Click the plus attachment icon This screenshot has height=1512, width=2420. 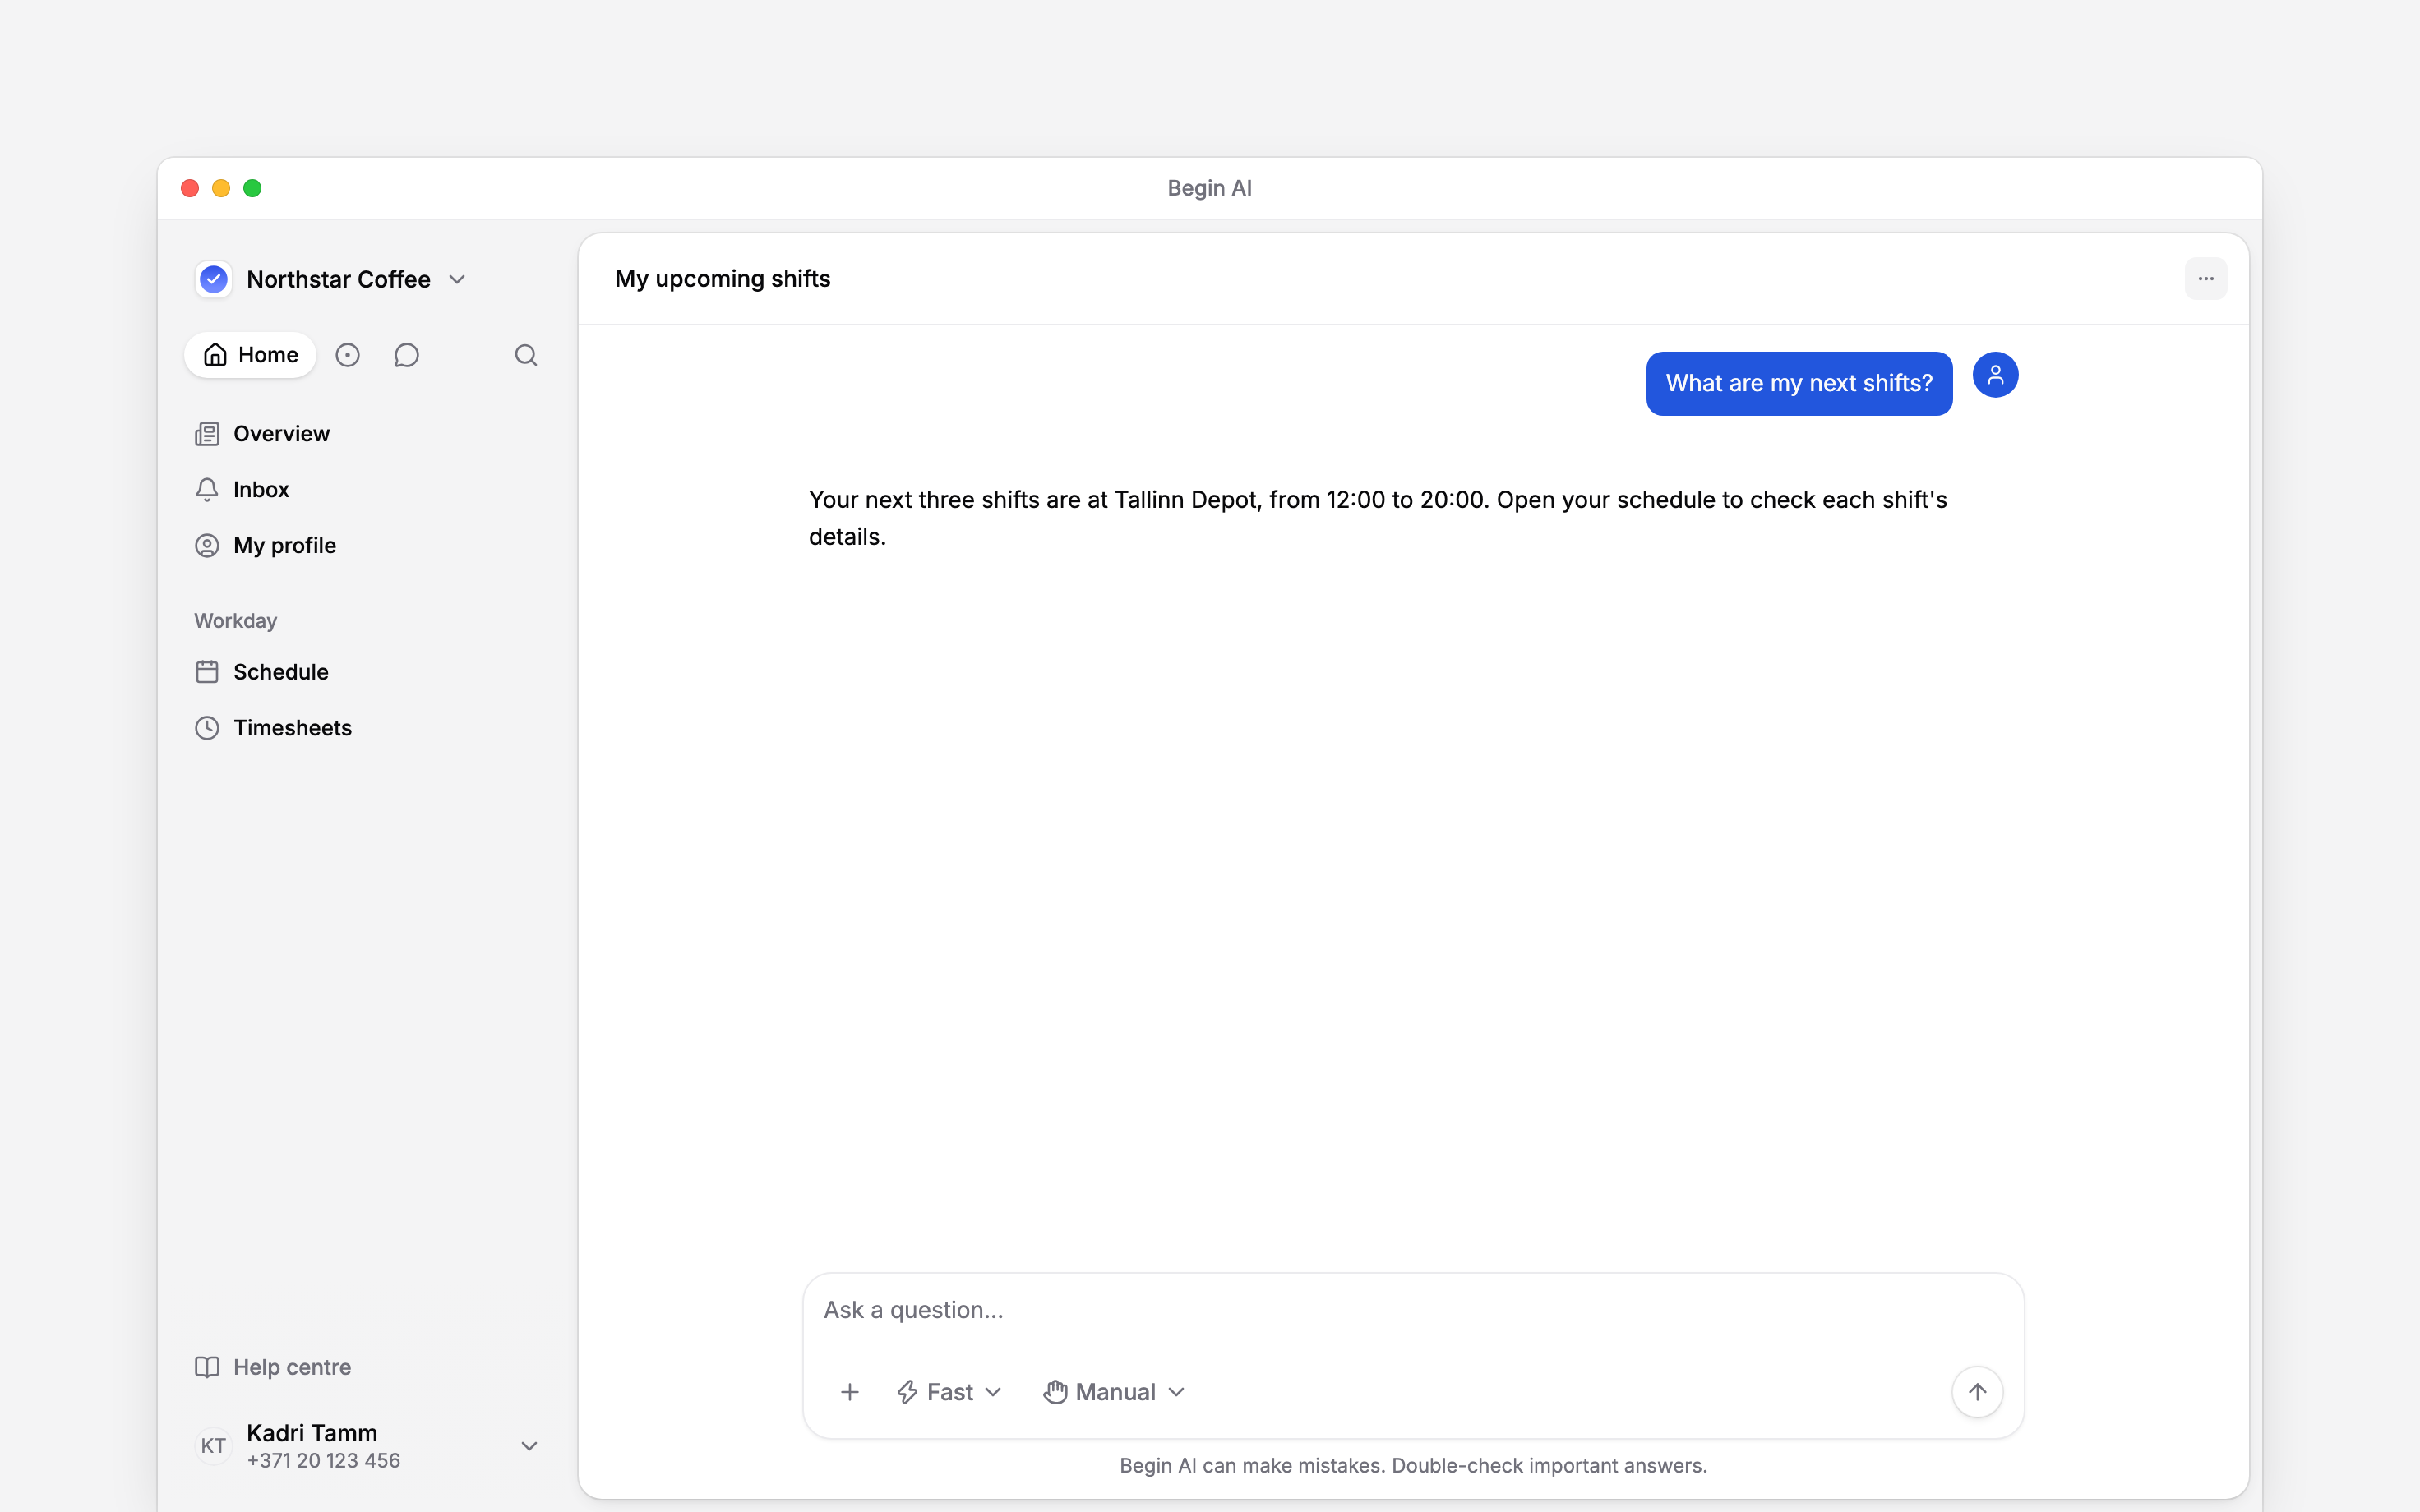[x=850, y=1392]
